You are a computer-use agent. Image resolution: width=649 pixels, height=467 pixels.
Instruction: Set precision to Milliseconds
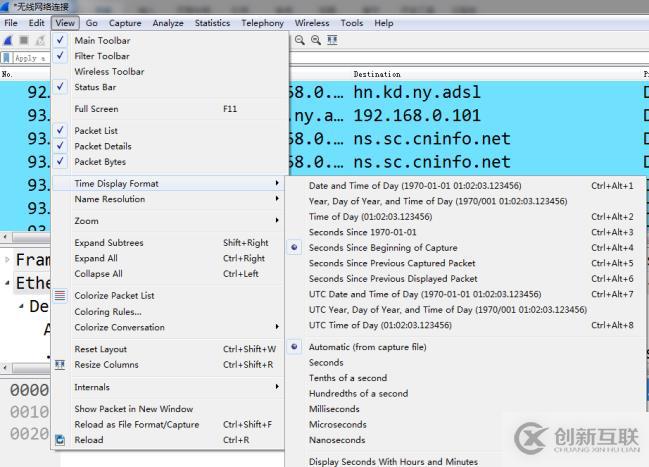pyautogui.click(x=465, y=409)
